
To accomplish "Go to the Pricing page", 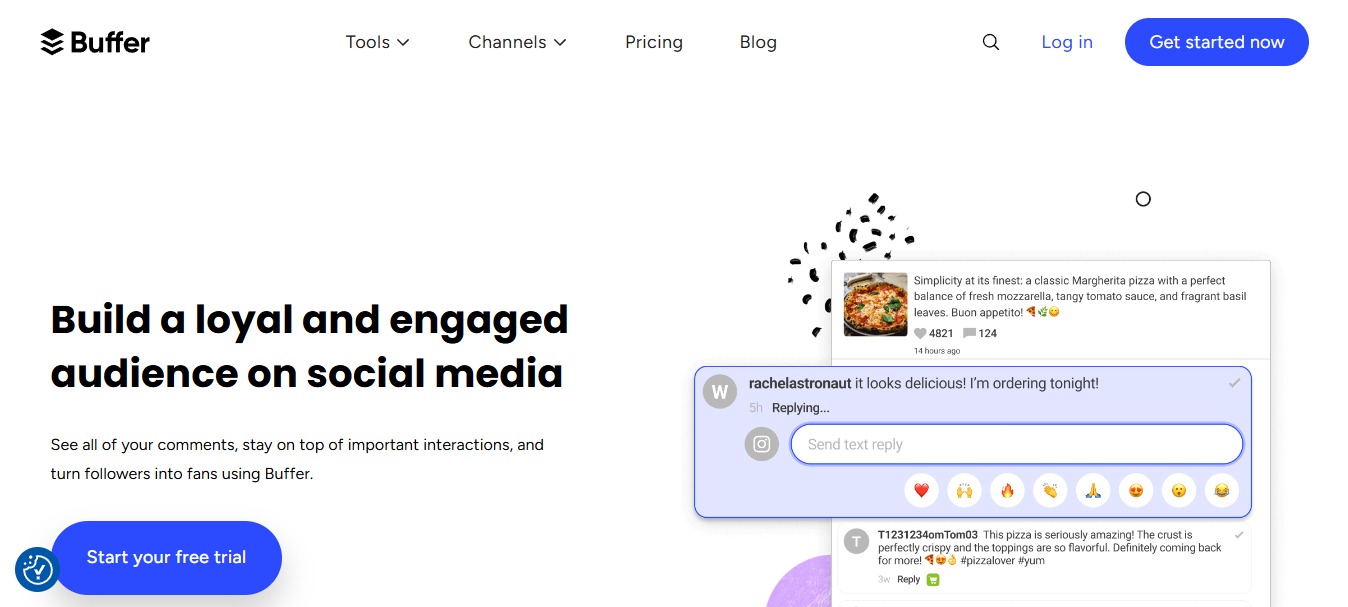I will [654, 42].
